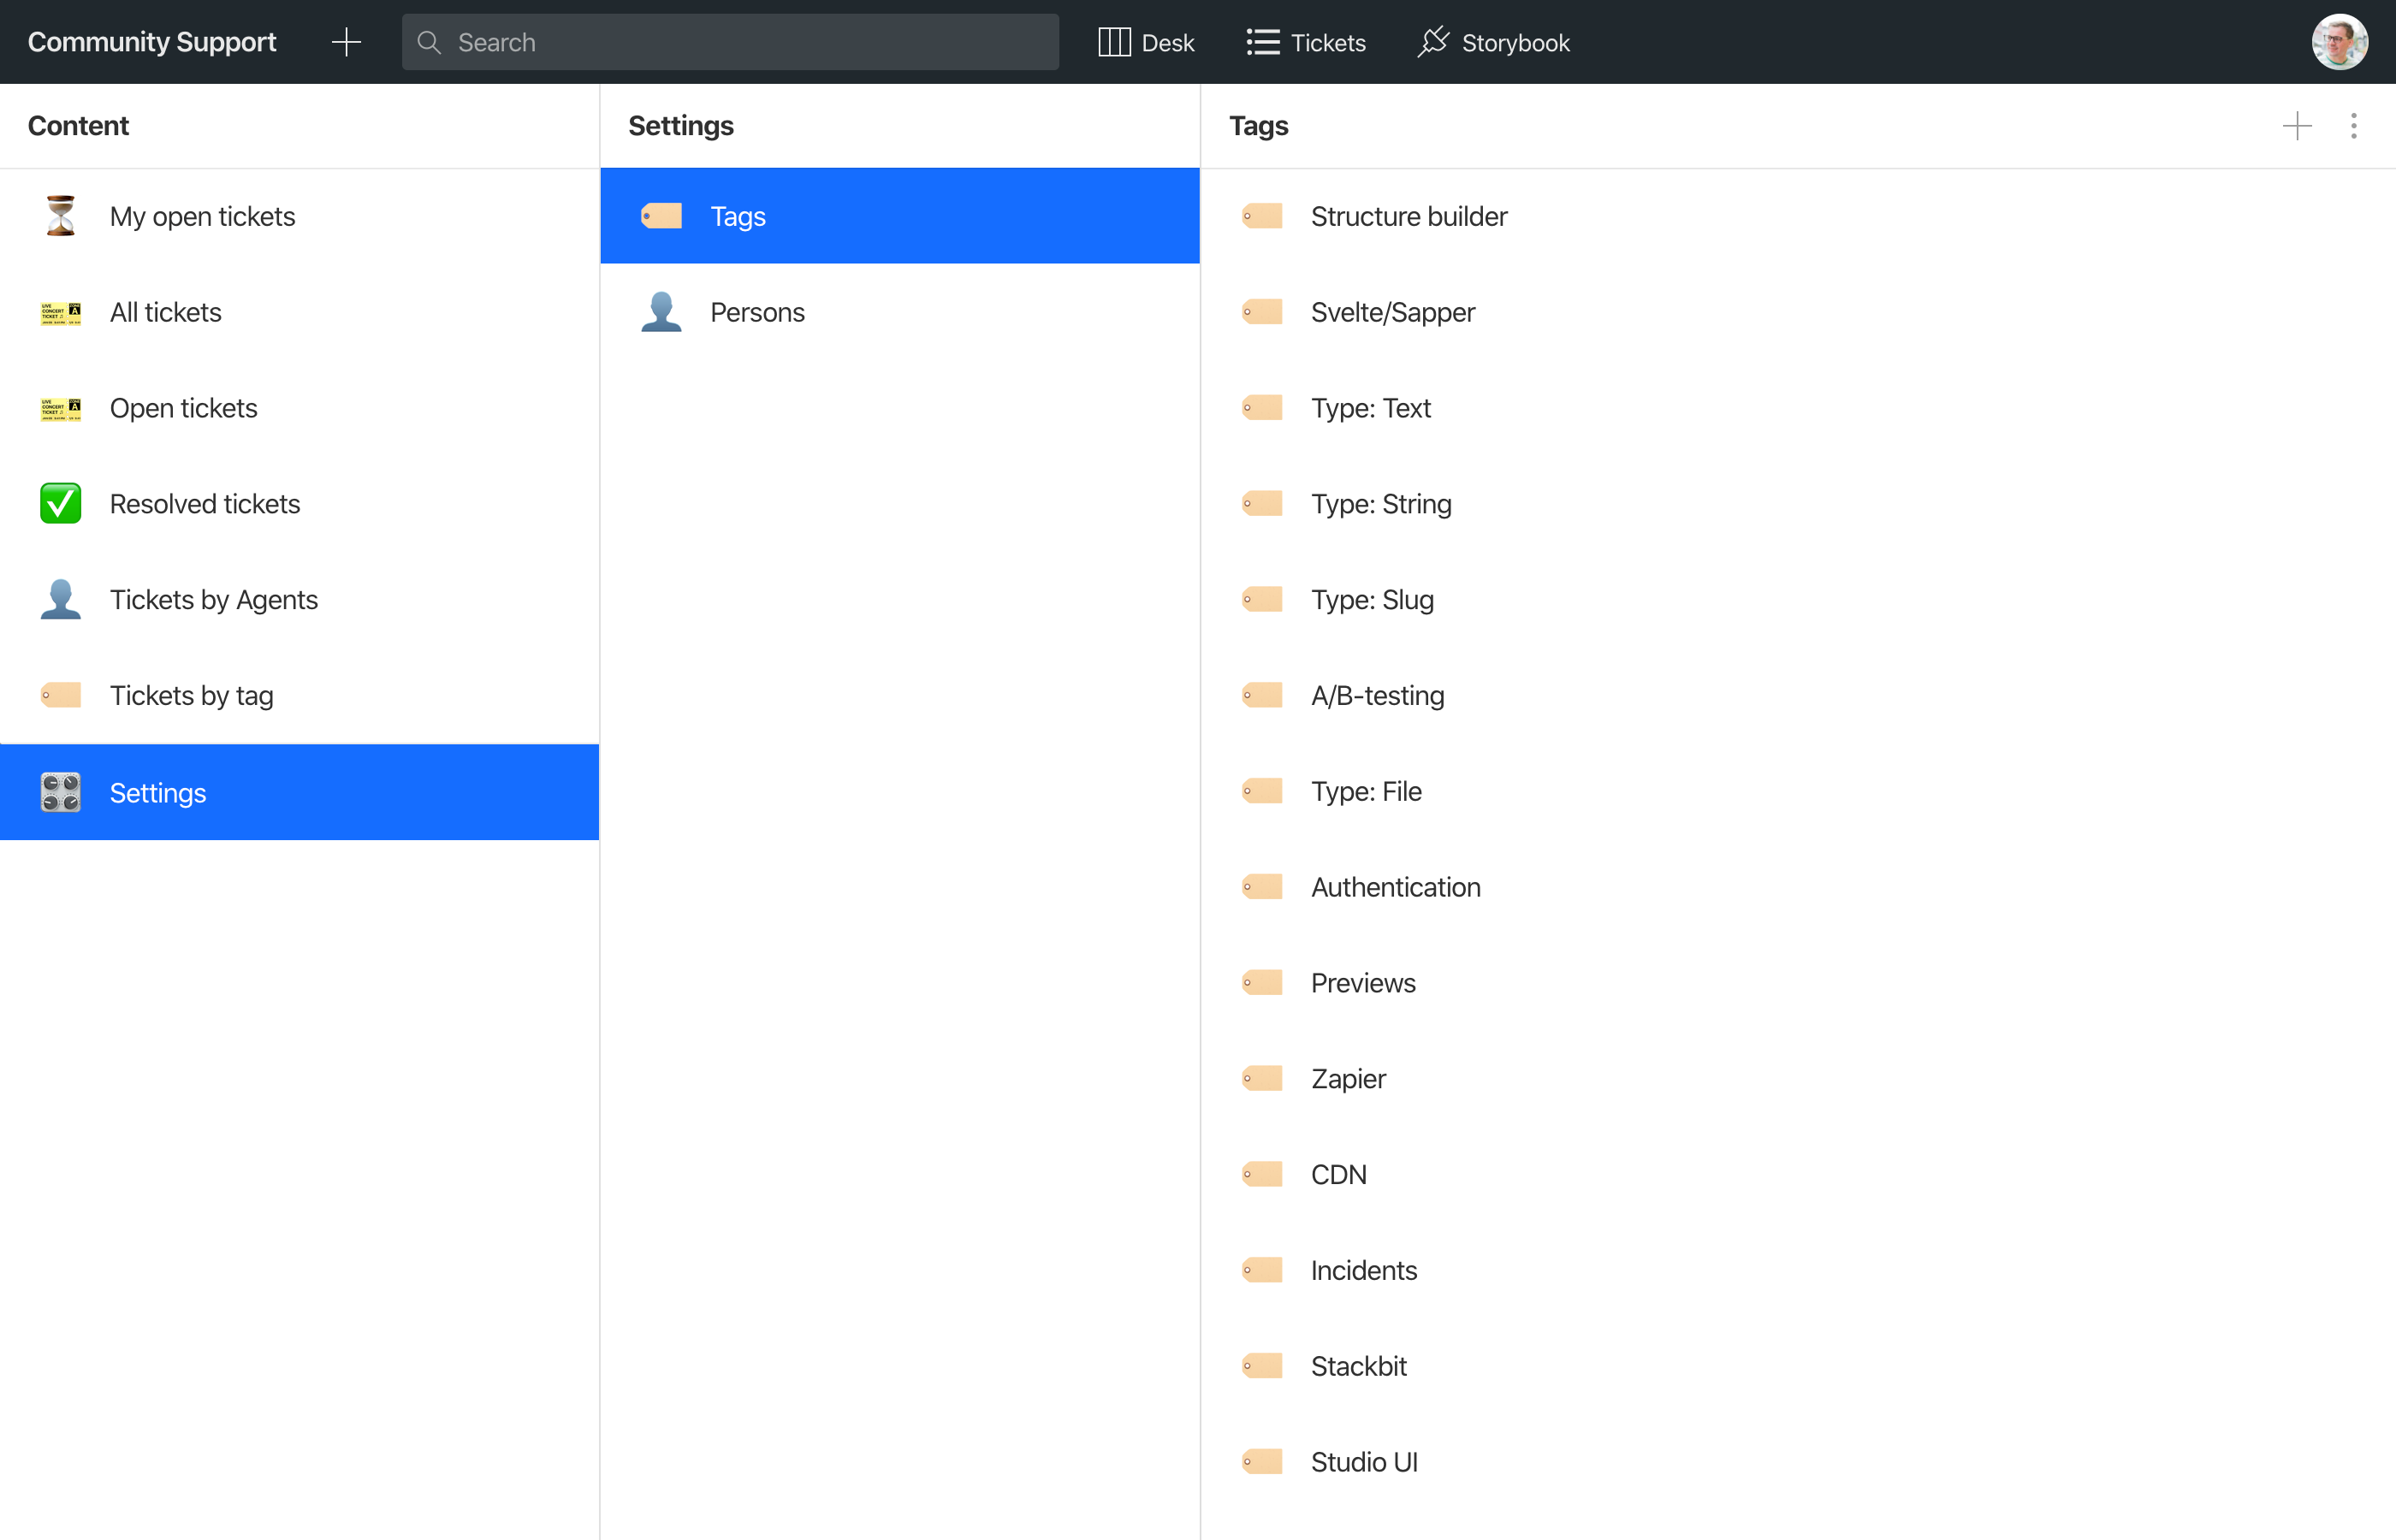This screenshot has height=1540, width=2396.
Task: Select Tickets by tag in Content
Action: coord(191,696)
